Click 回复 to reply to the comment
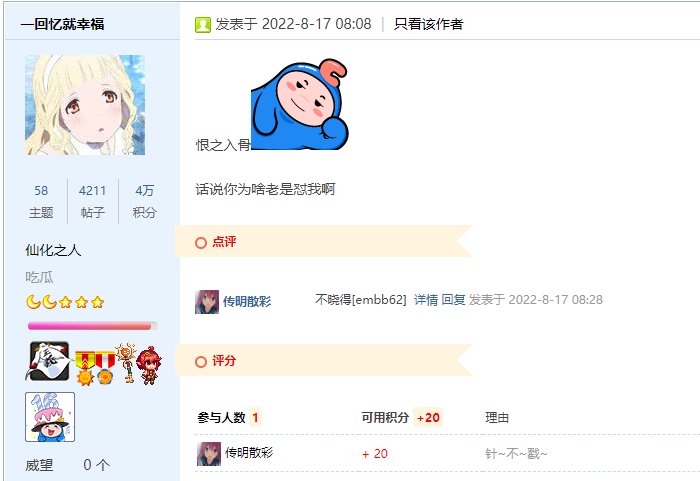 tap(453, 300)
